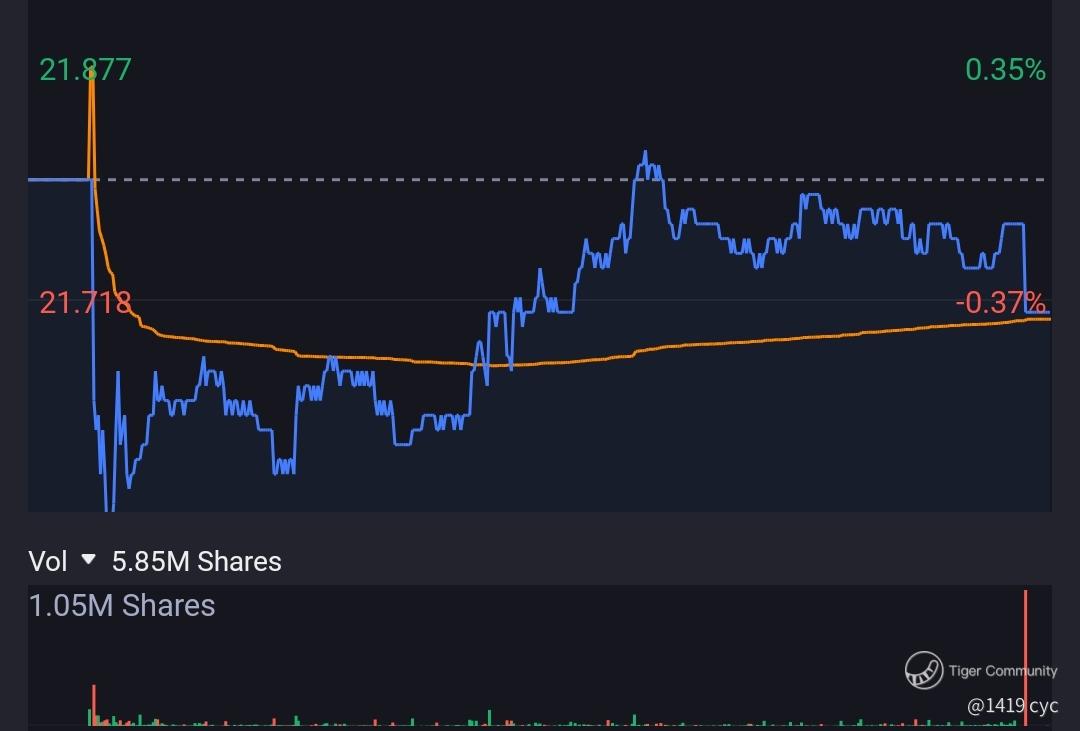Click the red volume bar near market open
Viewport: 1080px width, 731px height.
[94, 705]
